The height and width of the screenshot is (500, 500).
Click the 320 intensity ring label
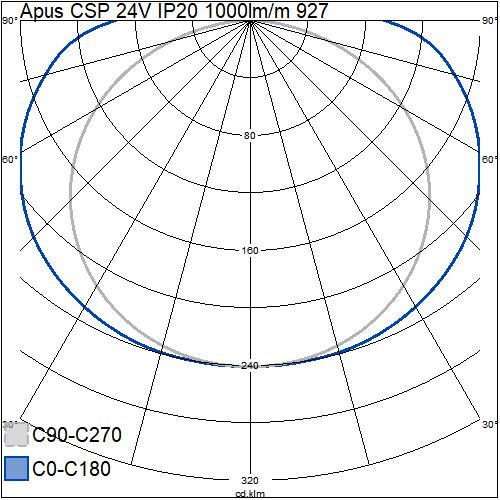click(250, 480)
